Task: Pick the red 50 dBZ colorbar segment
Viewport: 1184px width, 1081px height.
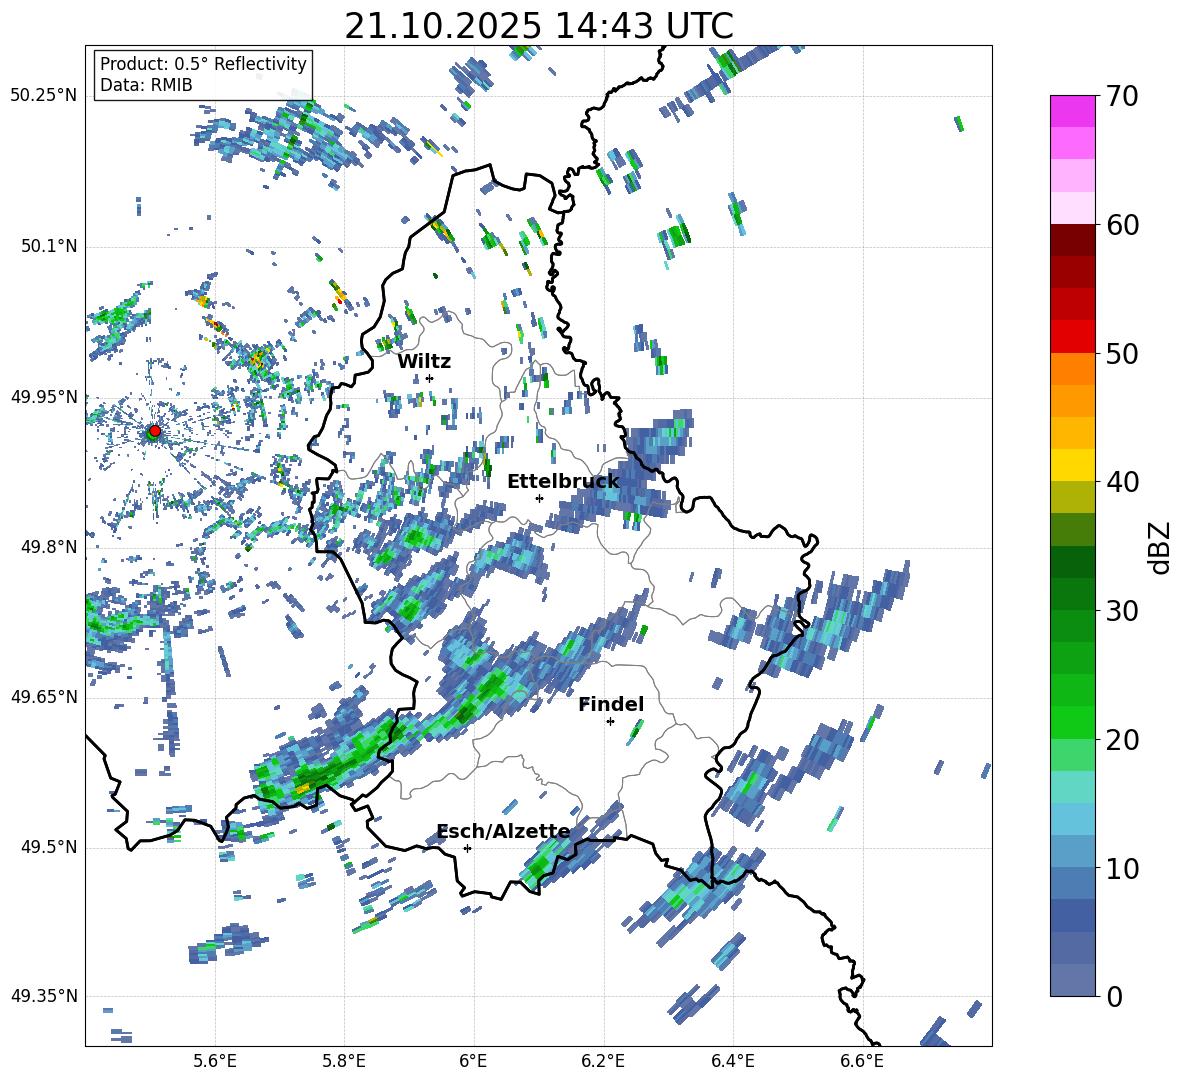Action: coord(1072,337)
